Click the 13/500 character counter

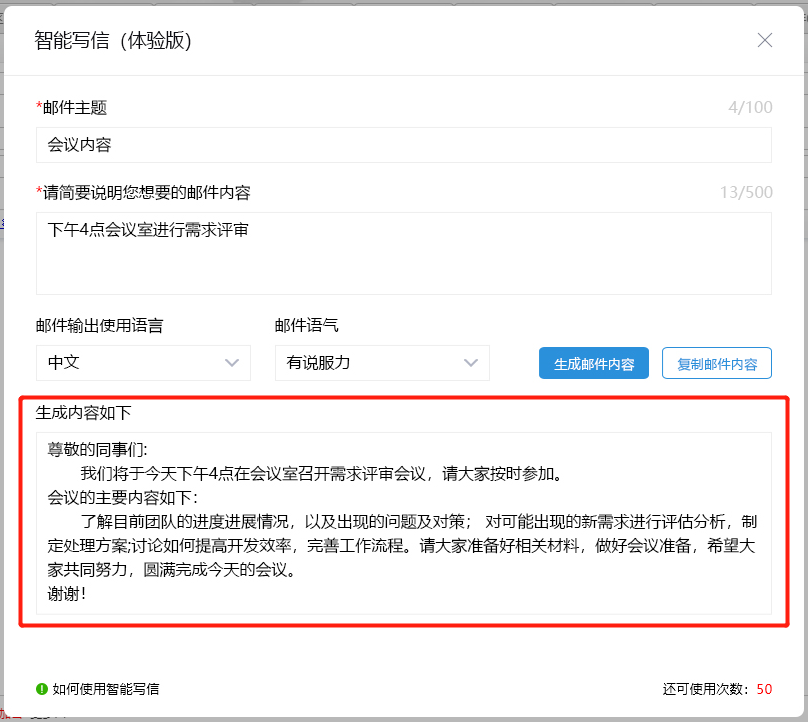746,192
